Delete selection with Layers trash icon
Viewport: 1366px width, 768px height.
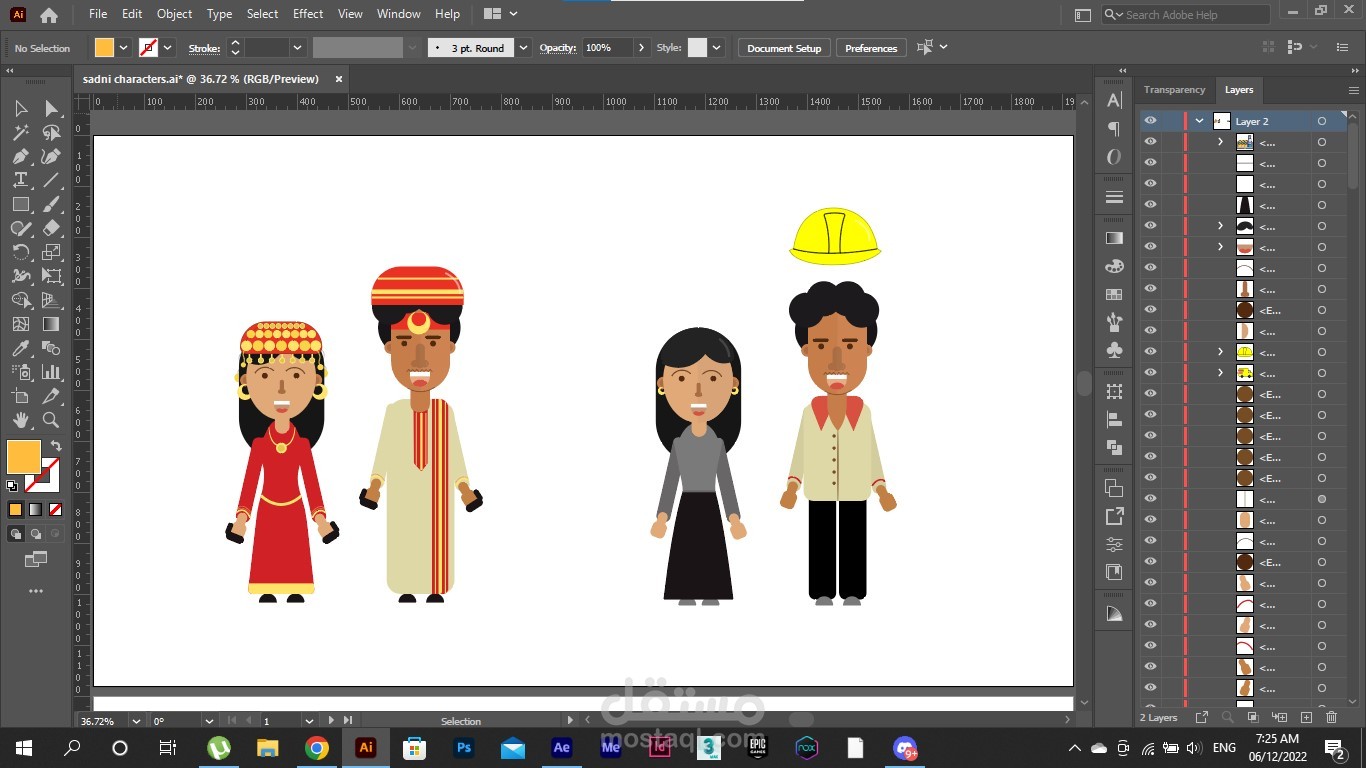(x=1331, y=717)
